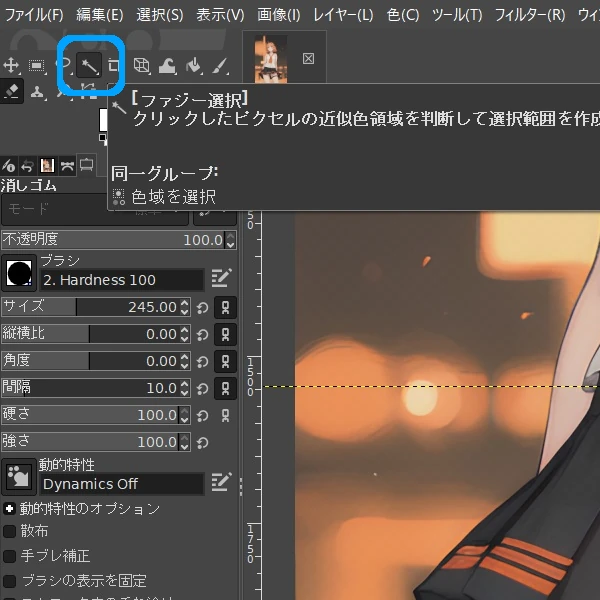This screenshot has width=600, height=600.
Task: Enable the 手ブレ補正 checkbox
Action: tap(9, 556)
